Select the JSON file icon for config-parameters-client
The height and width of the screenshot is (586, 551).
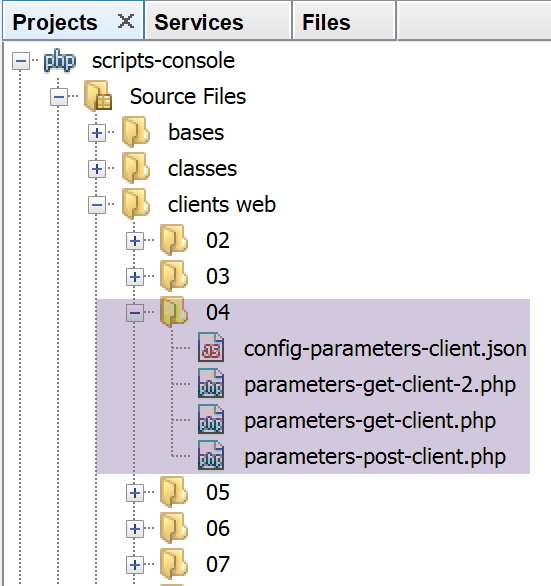click(211, 348)
